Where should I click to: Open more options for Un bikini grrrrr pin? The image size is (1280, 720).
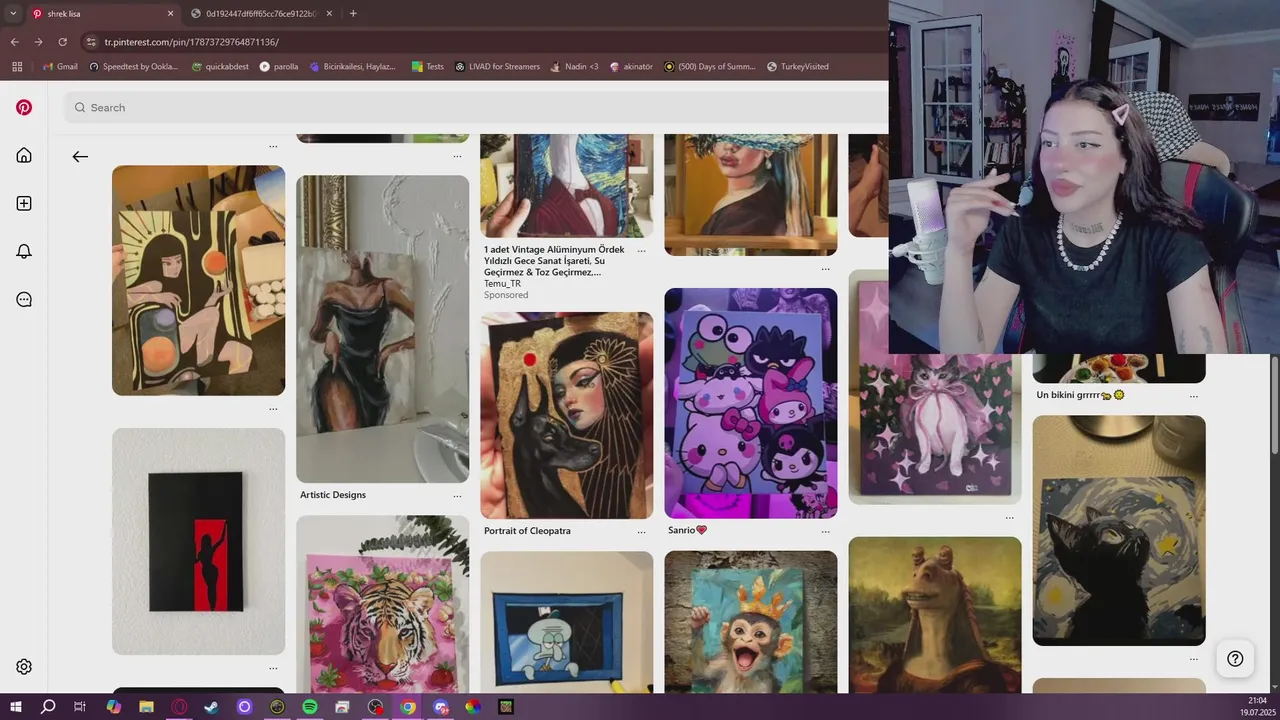pyautogui.click(x=1193, y=396)
